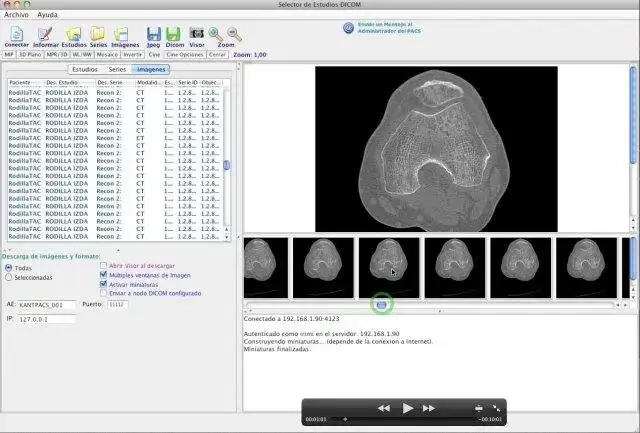
Task: Click the 'Miniaturas finalizadas' log line
Action: click(277, 349)
